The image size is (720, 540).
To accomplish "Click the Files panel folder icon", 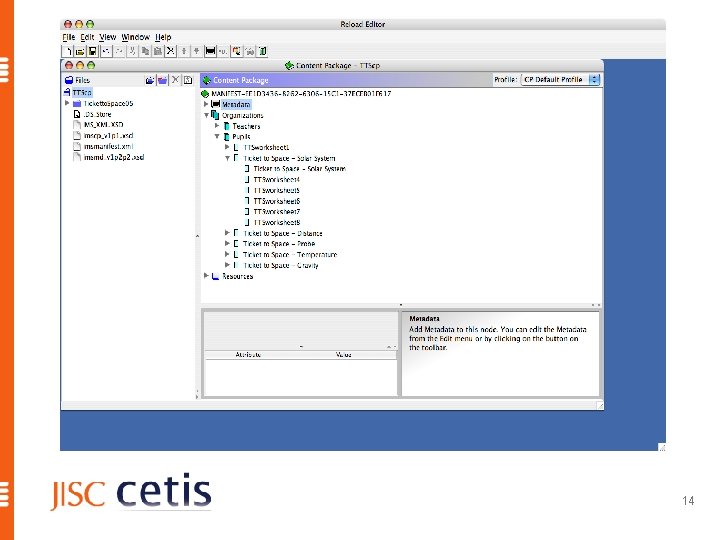I will pyautogui.click(x=68, y=80).
